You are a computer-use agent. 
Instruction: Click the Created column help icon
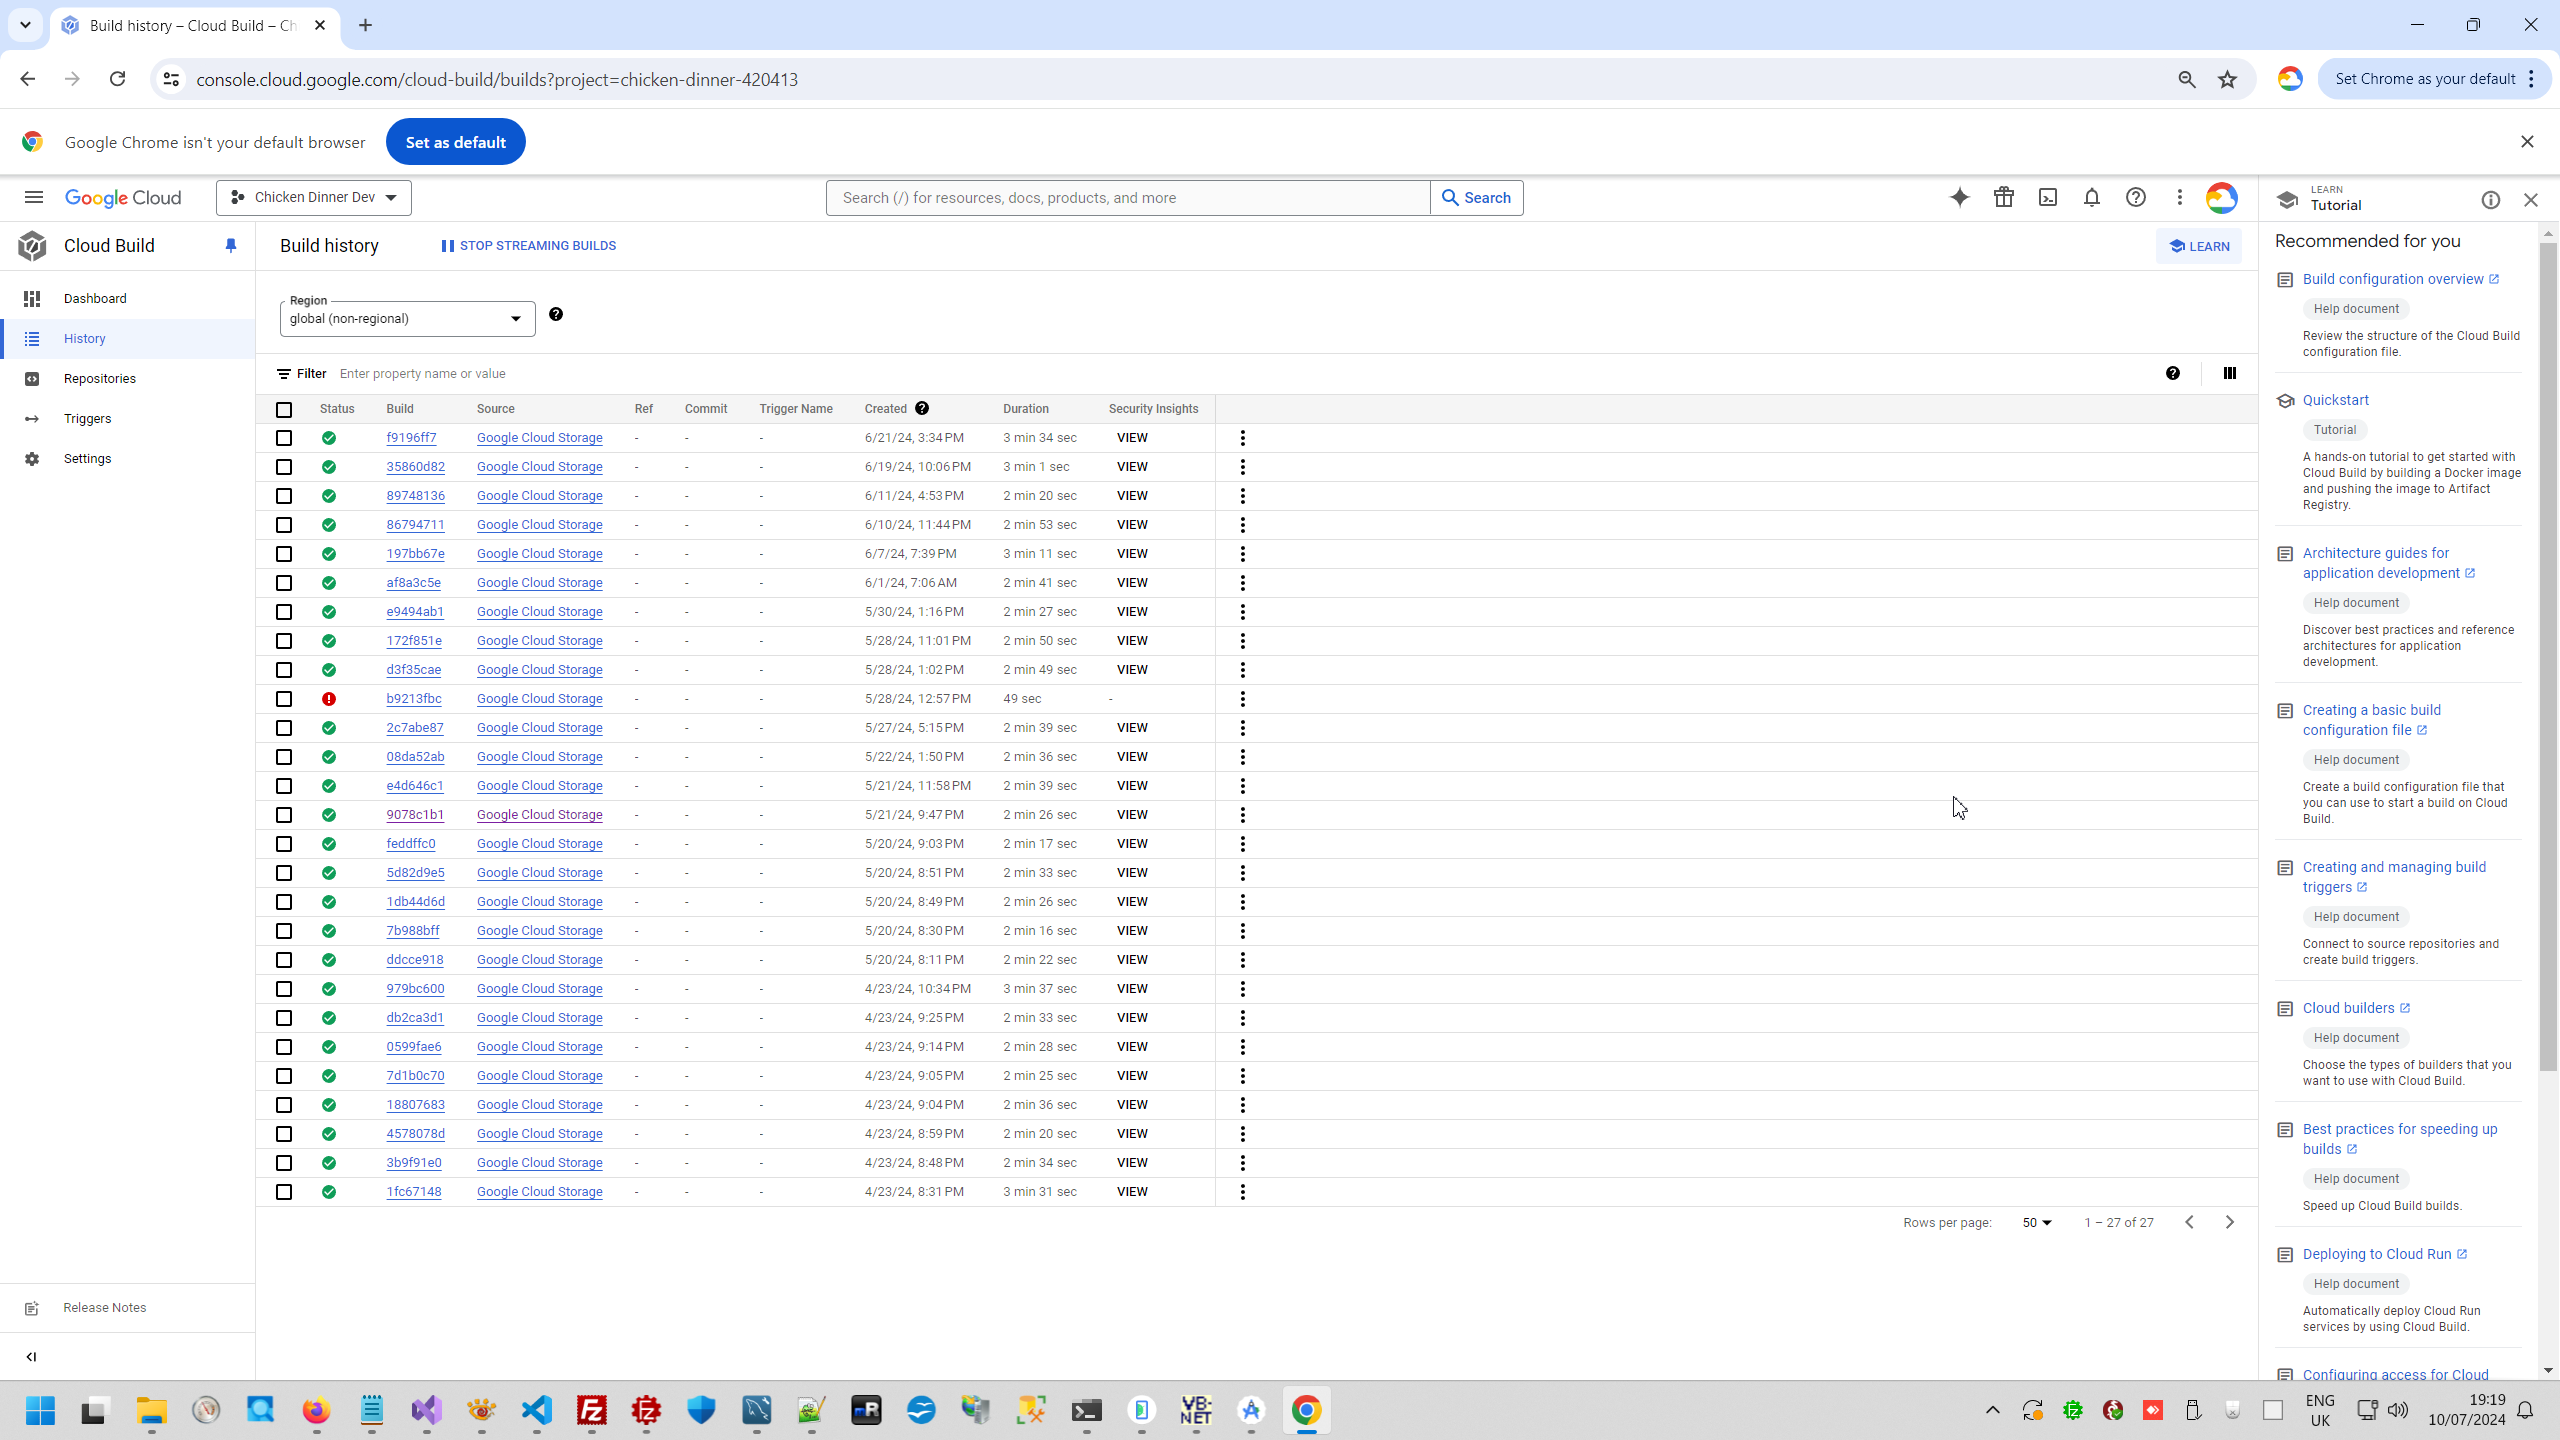pos(922,408)
